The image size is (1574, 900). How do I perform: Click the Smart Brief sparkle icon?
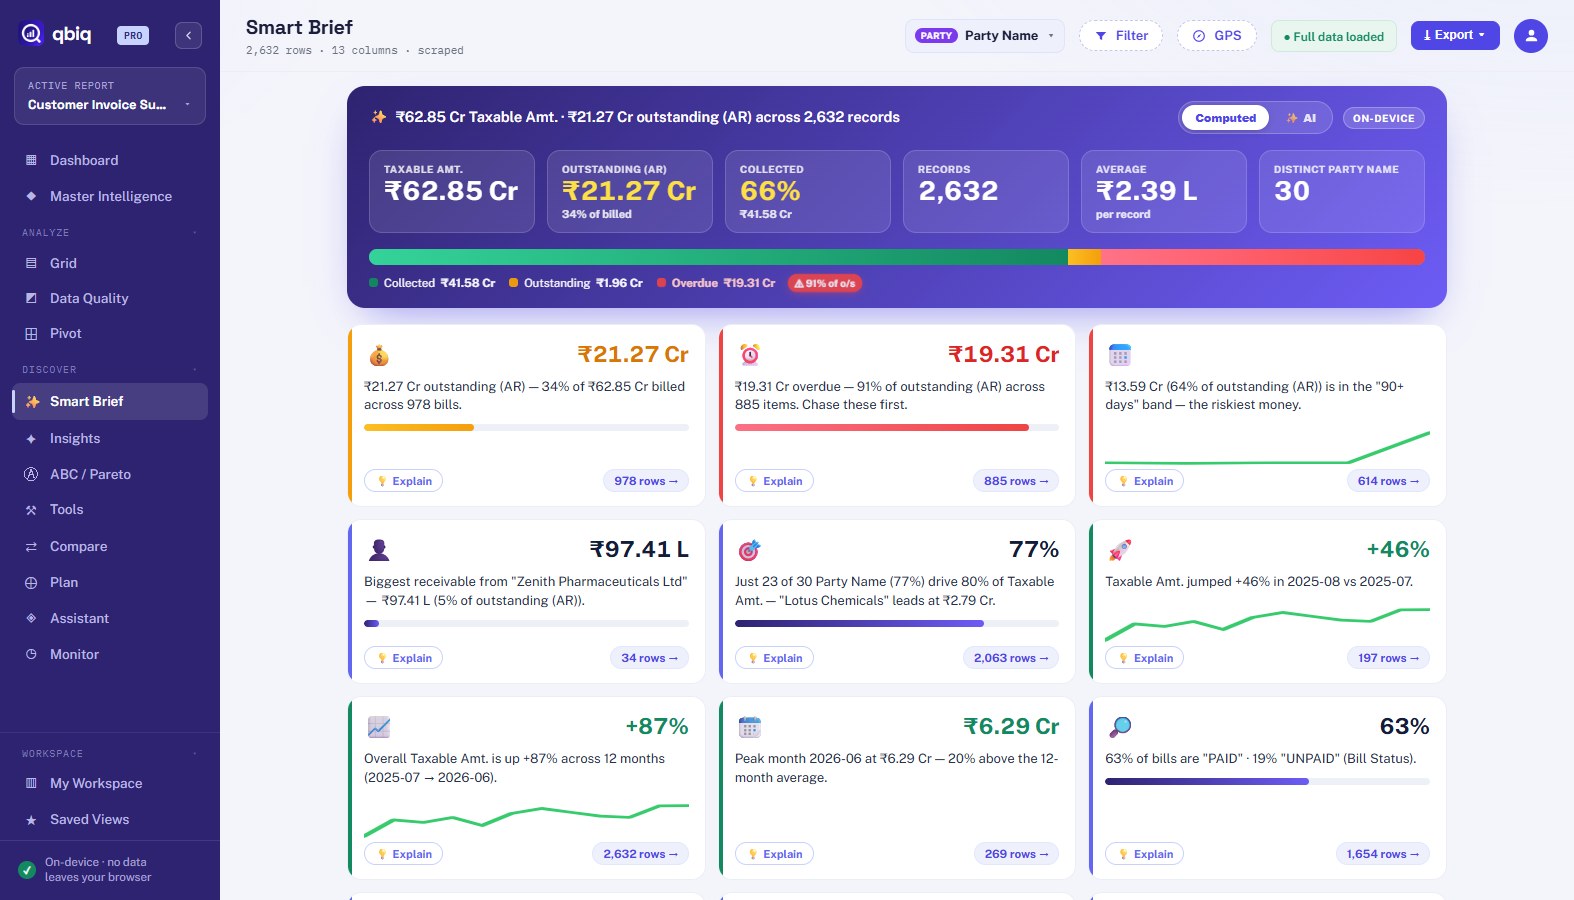tap(32, 401)
